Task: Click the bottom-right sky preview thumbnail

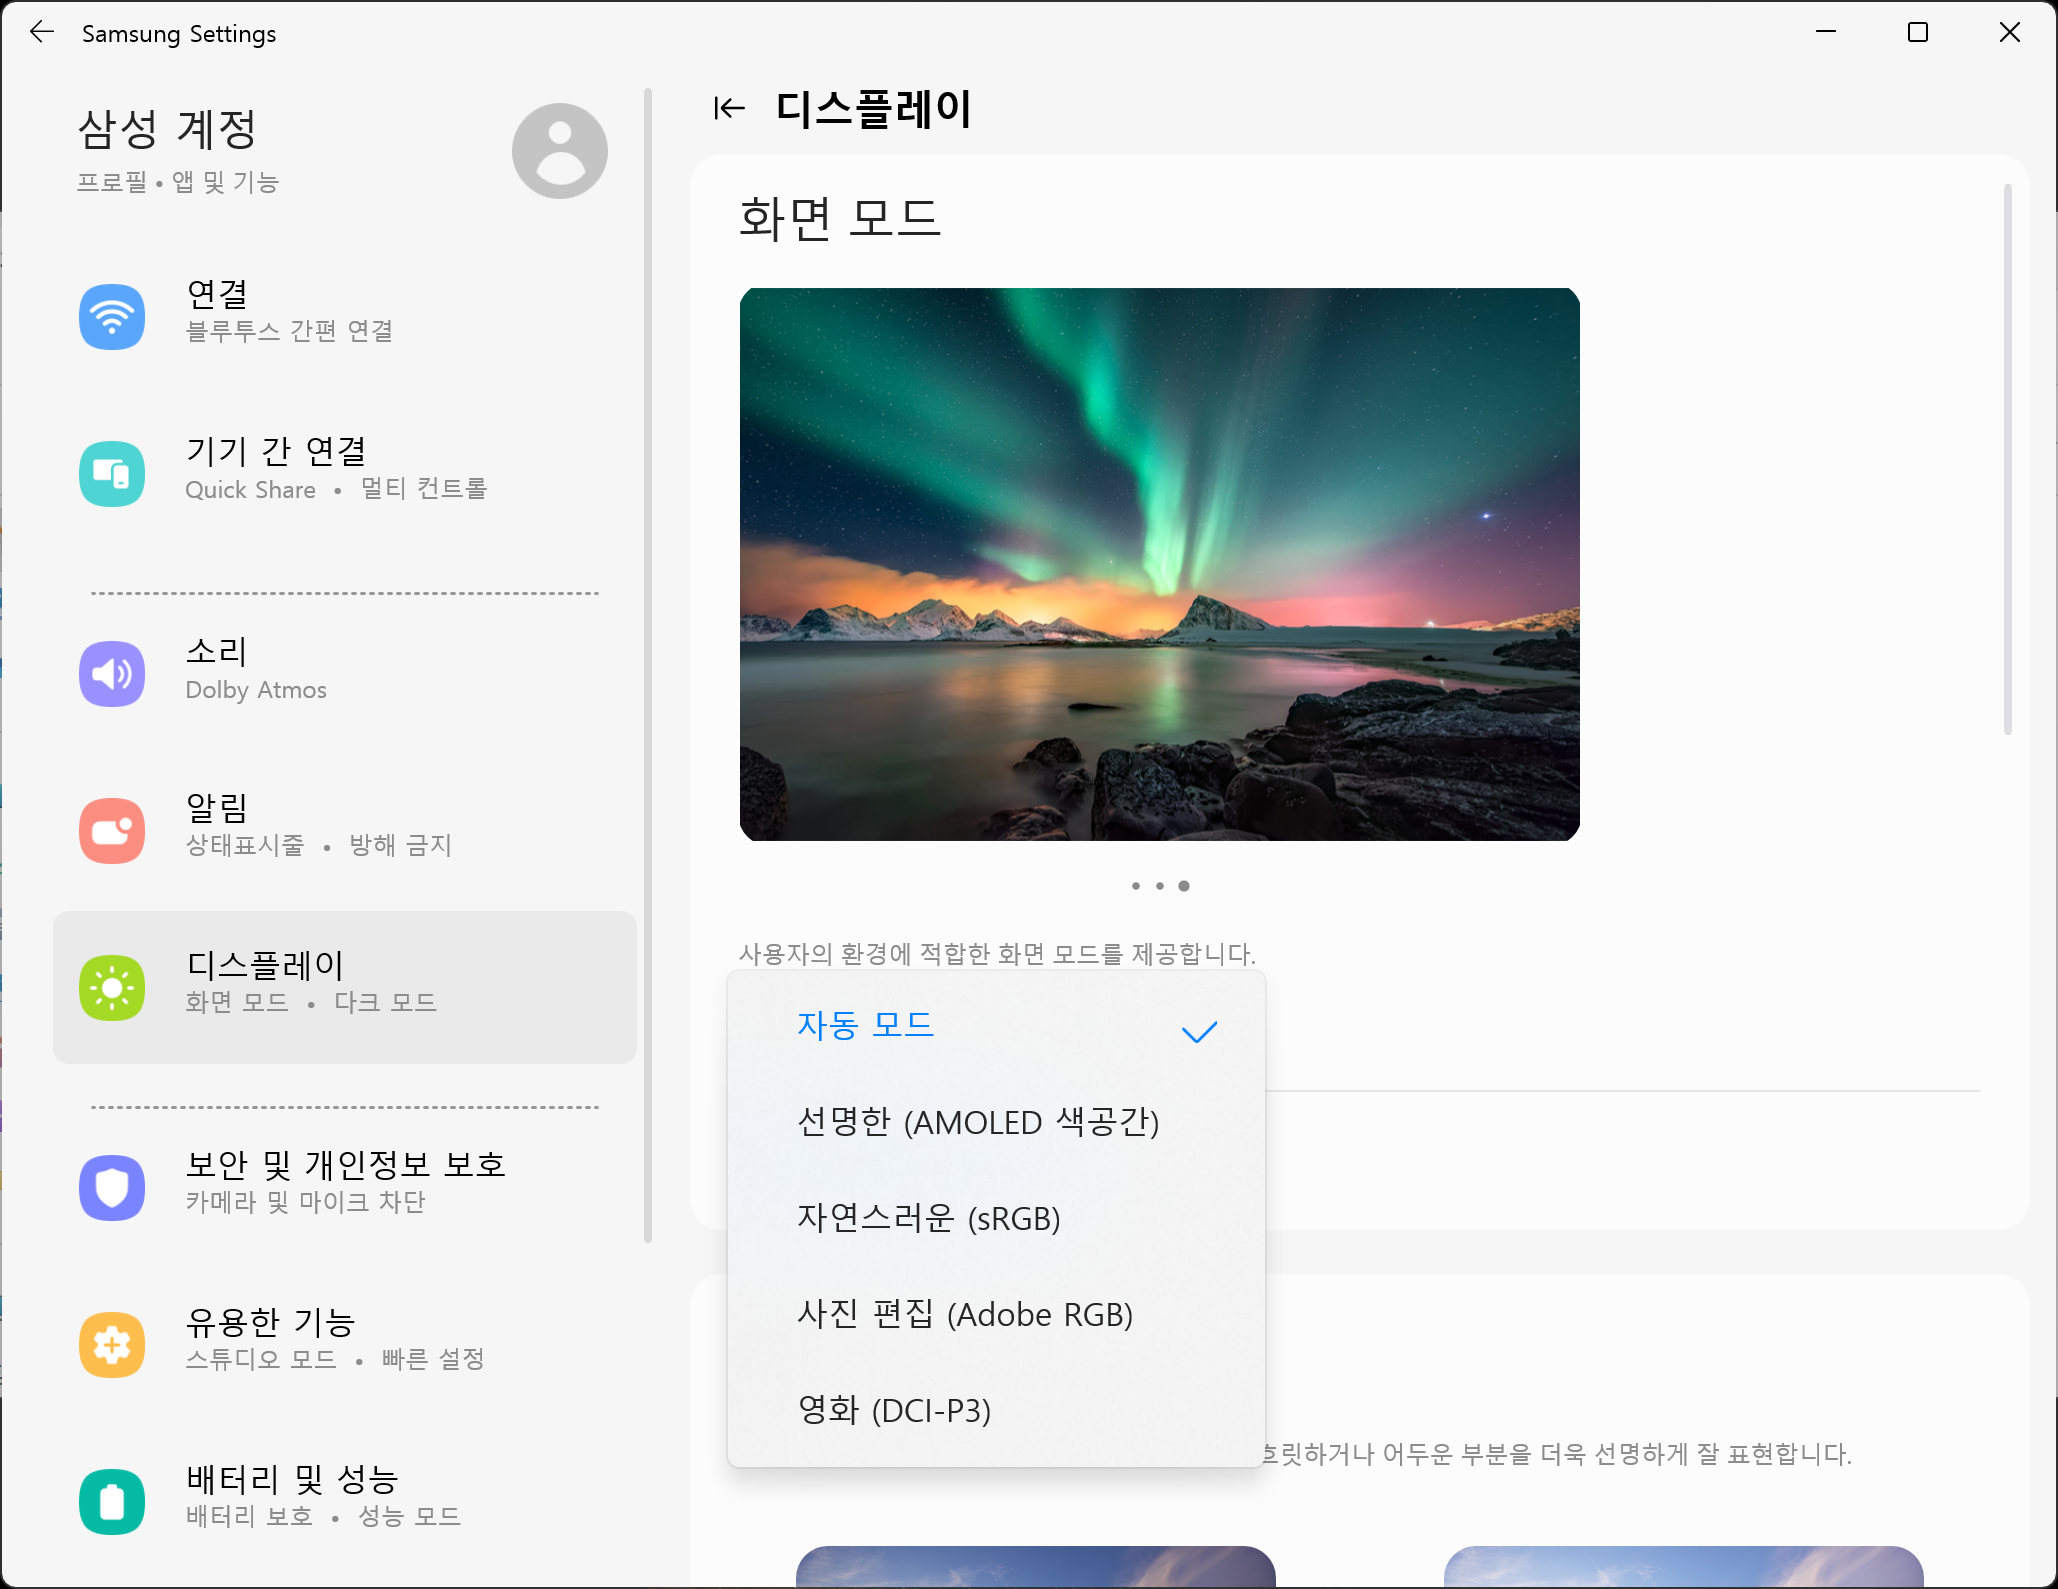Action: [x=1684, y=1567]
